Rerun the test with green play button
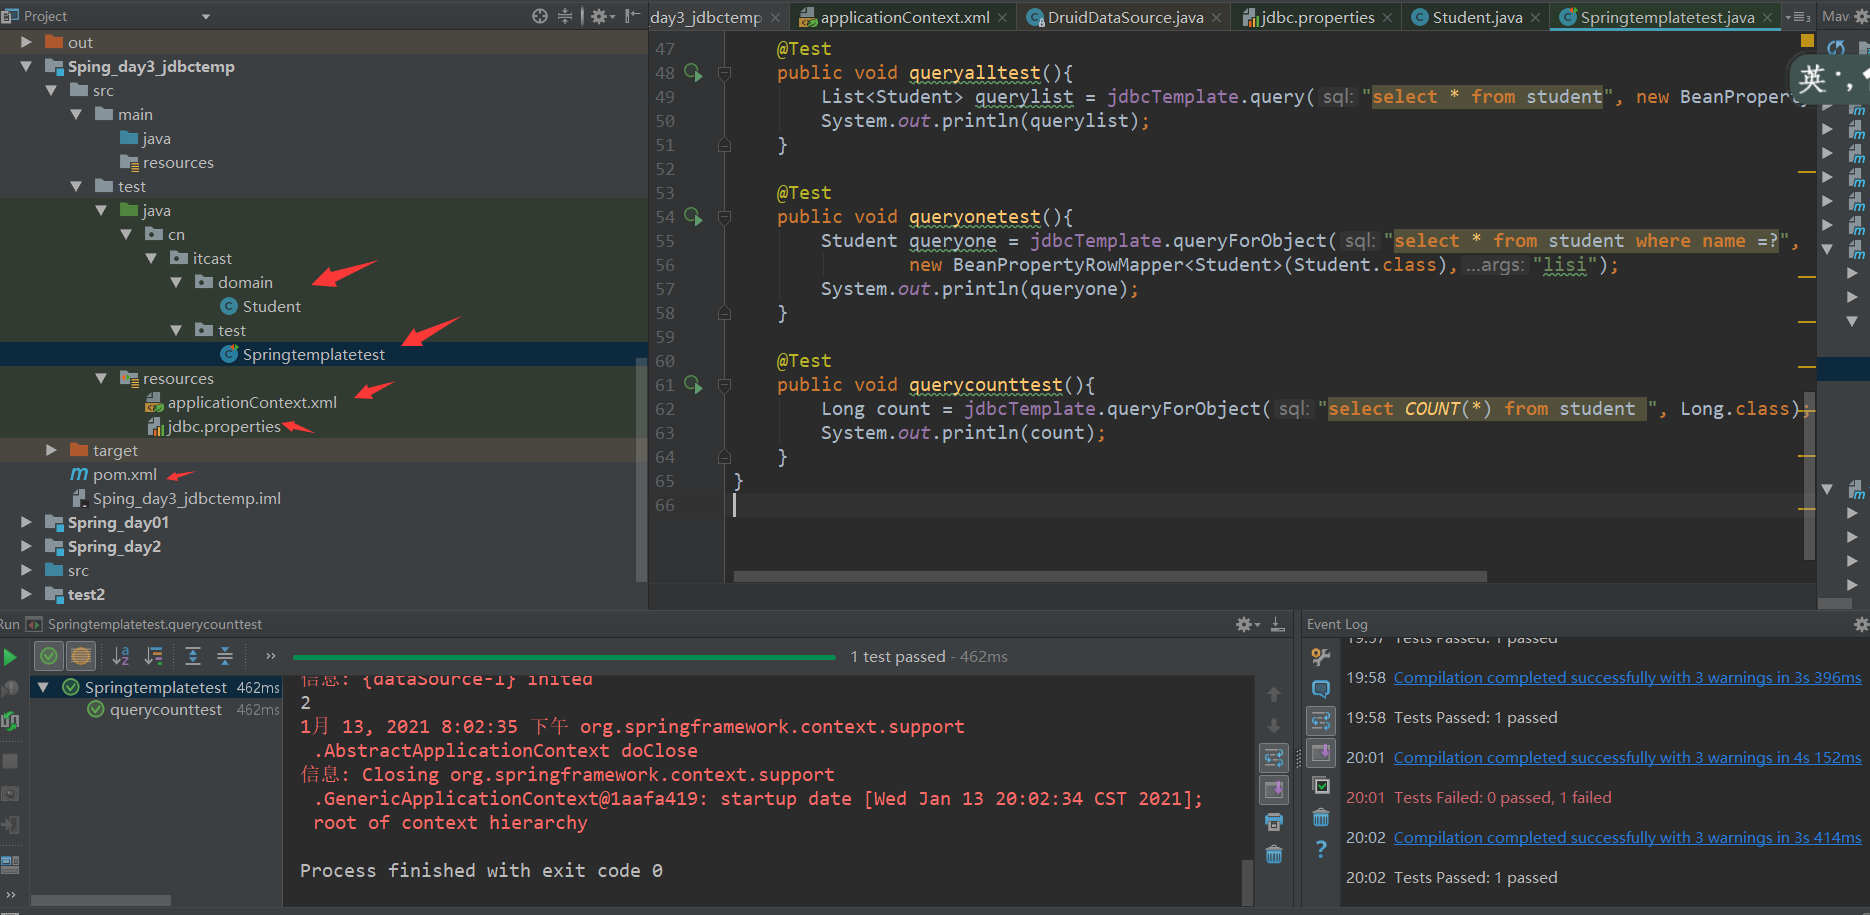This screenshot has height=915, width=1870. click(10, 657)
